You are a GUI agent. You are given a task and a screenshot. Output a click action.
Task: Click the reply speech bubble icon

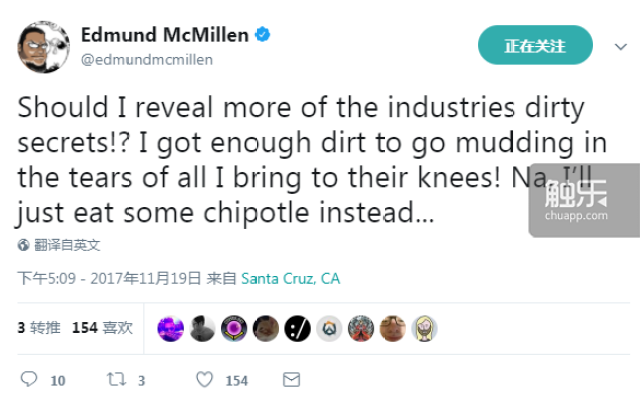(29, 380)
